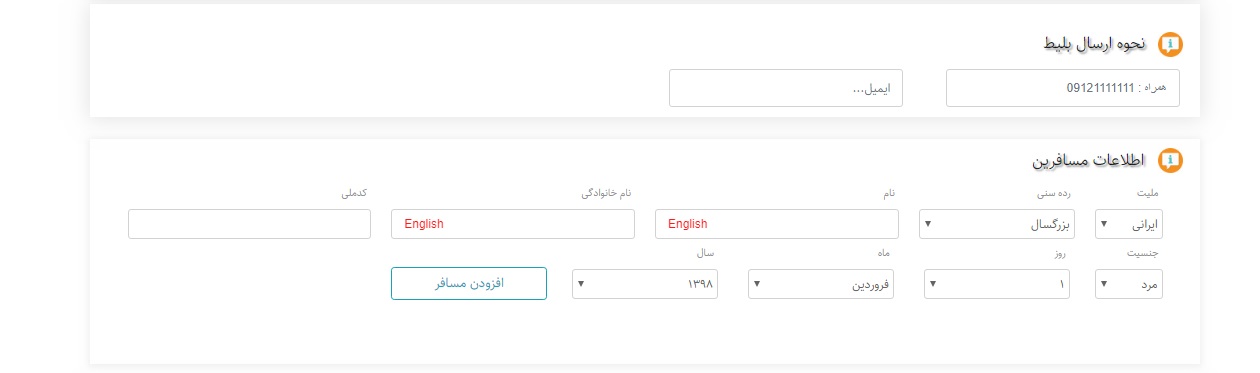Click into the ایمیل email field
Screen dimensions: 1260x373
point(785,88)
